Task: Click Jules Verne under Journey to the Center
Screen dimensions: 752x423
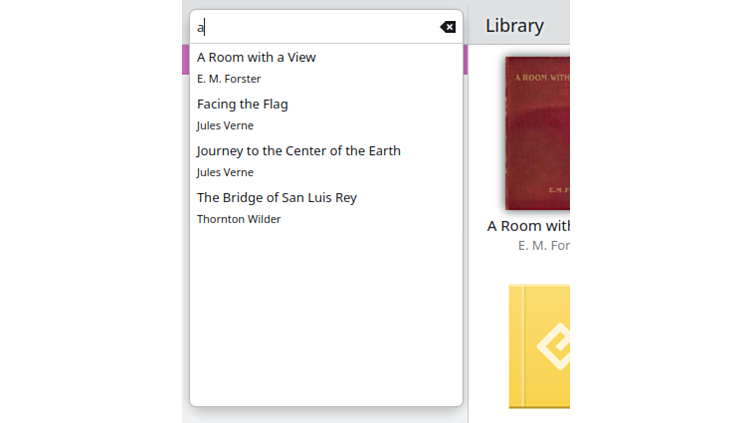Action: [225, 172]
